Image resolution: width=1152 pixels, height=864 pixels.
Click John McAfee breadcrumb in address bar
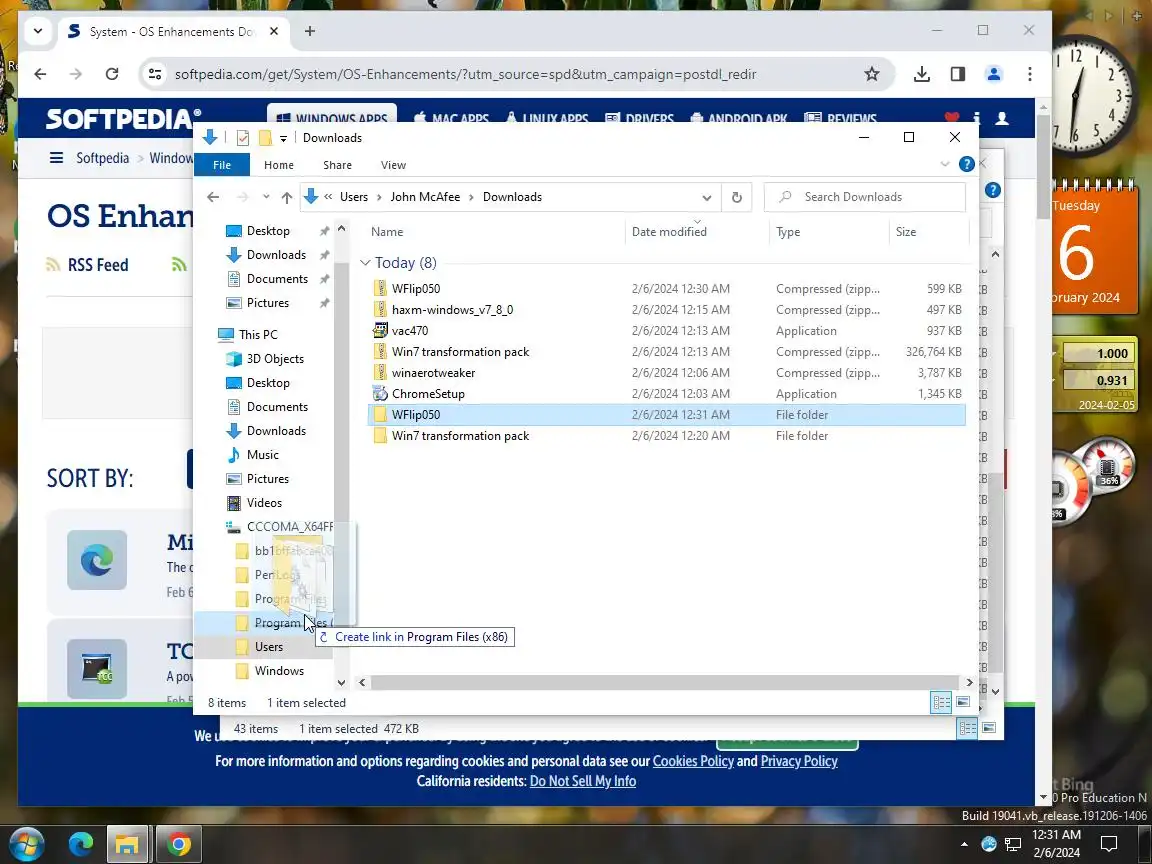point(425,197)
